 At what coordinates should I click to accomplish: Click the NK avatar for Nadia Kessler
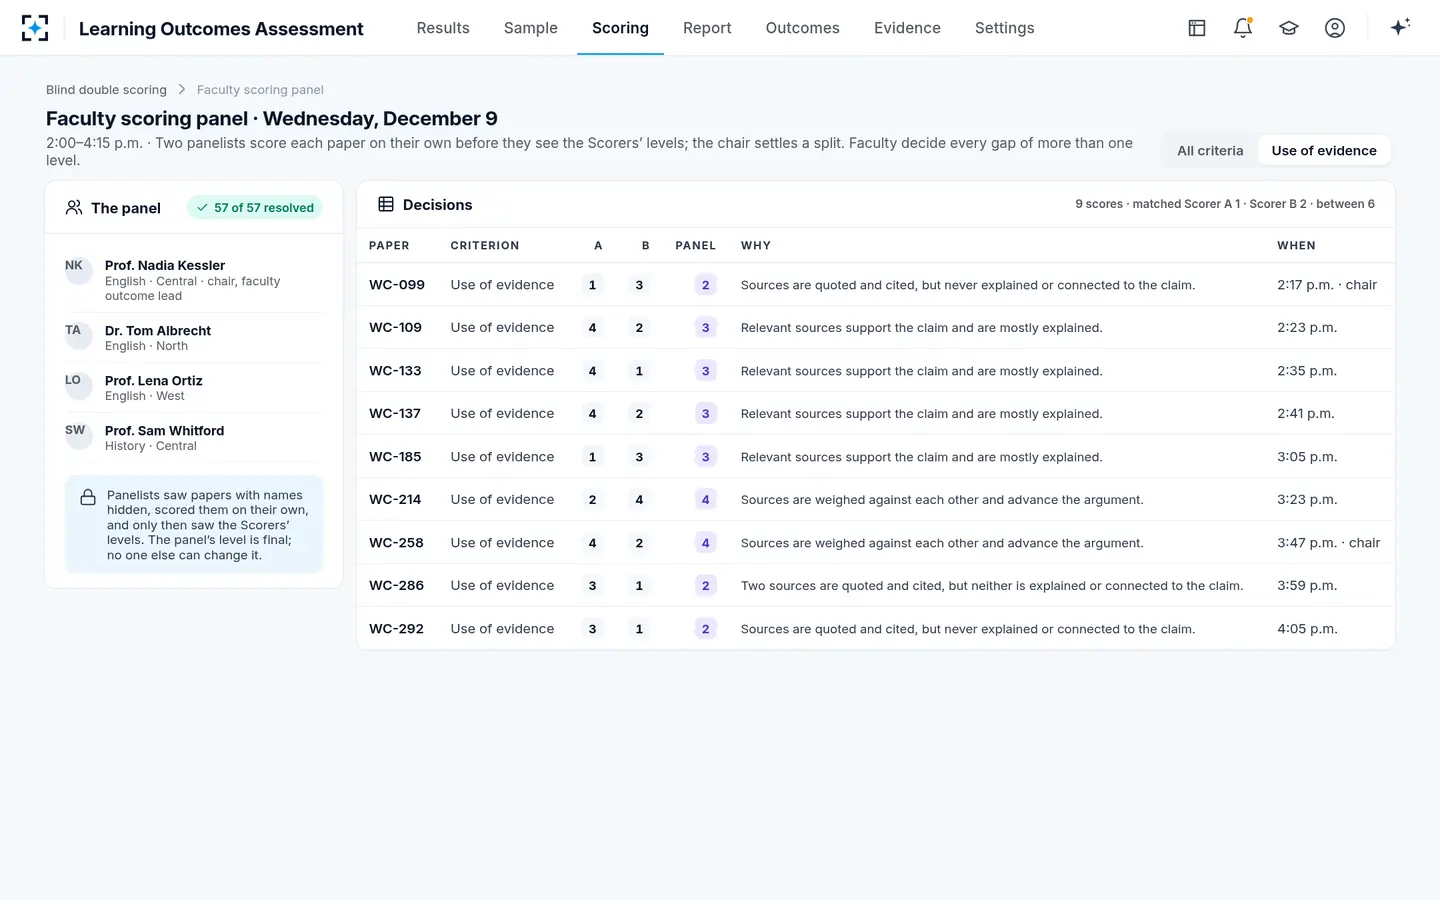pyautogui.click(x=78, y=271)
